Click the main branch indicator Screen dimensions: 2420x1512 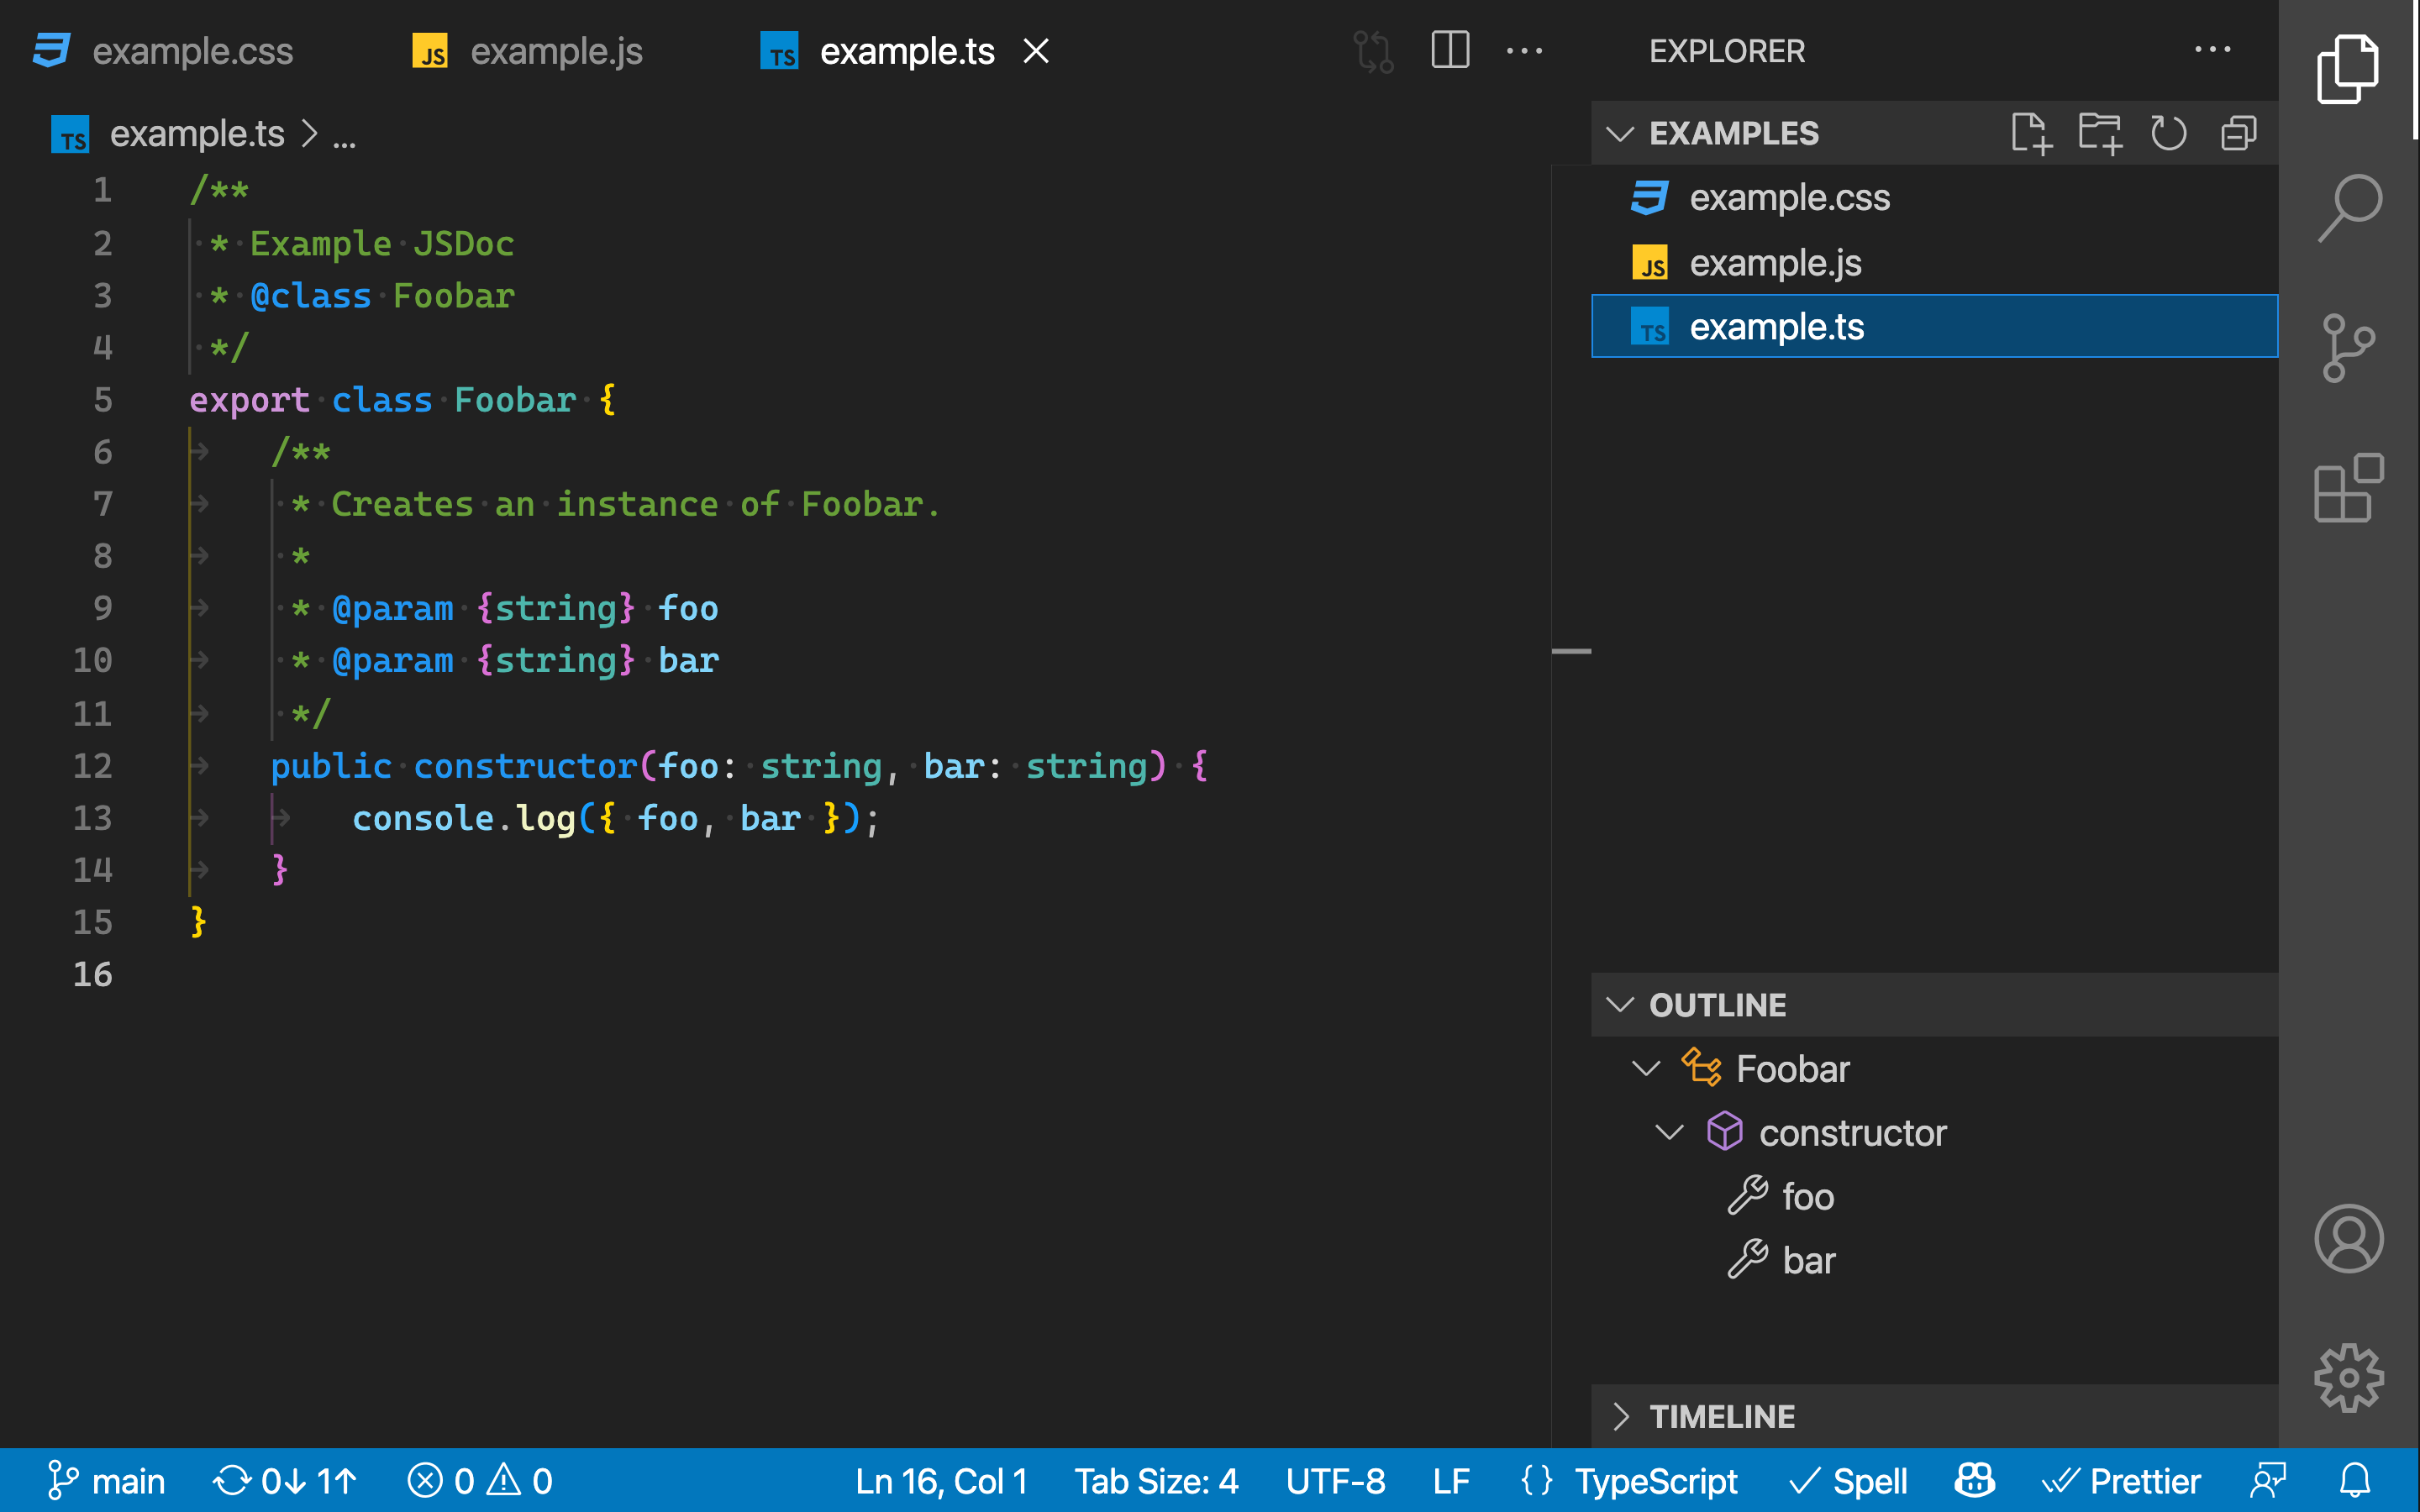coord(107,1481)
